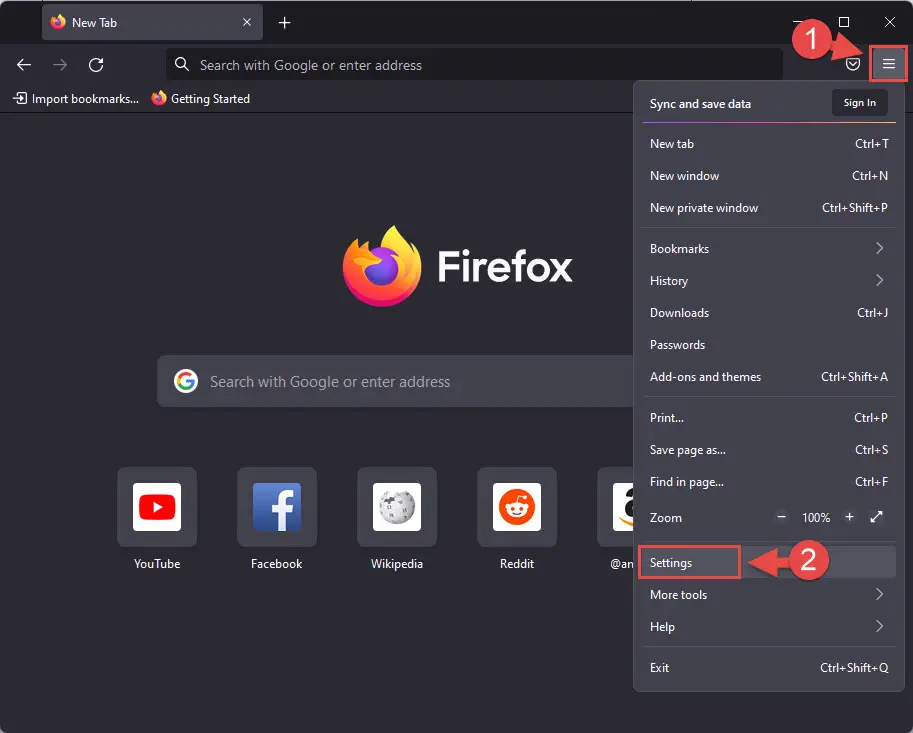The width and height of the screenshot is (913, 733).
Task: Click the Pocket save icon in toolbar
Action: 852,64
